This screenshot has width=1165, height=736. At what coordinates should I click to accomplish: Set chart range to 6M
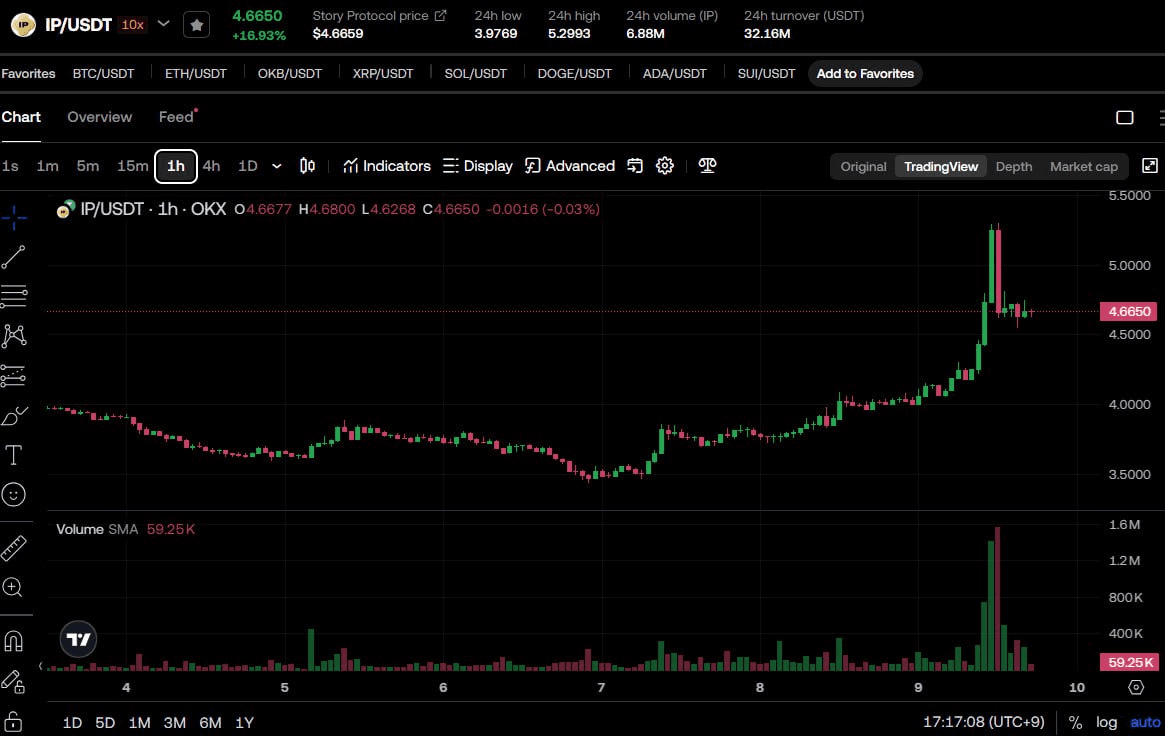click(x=210, y=722)
